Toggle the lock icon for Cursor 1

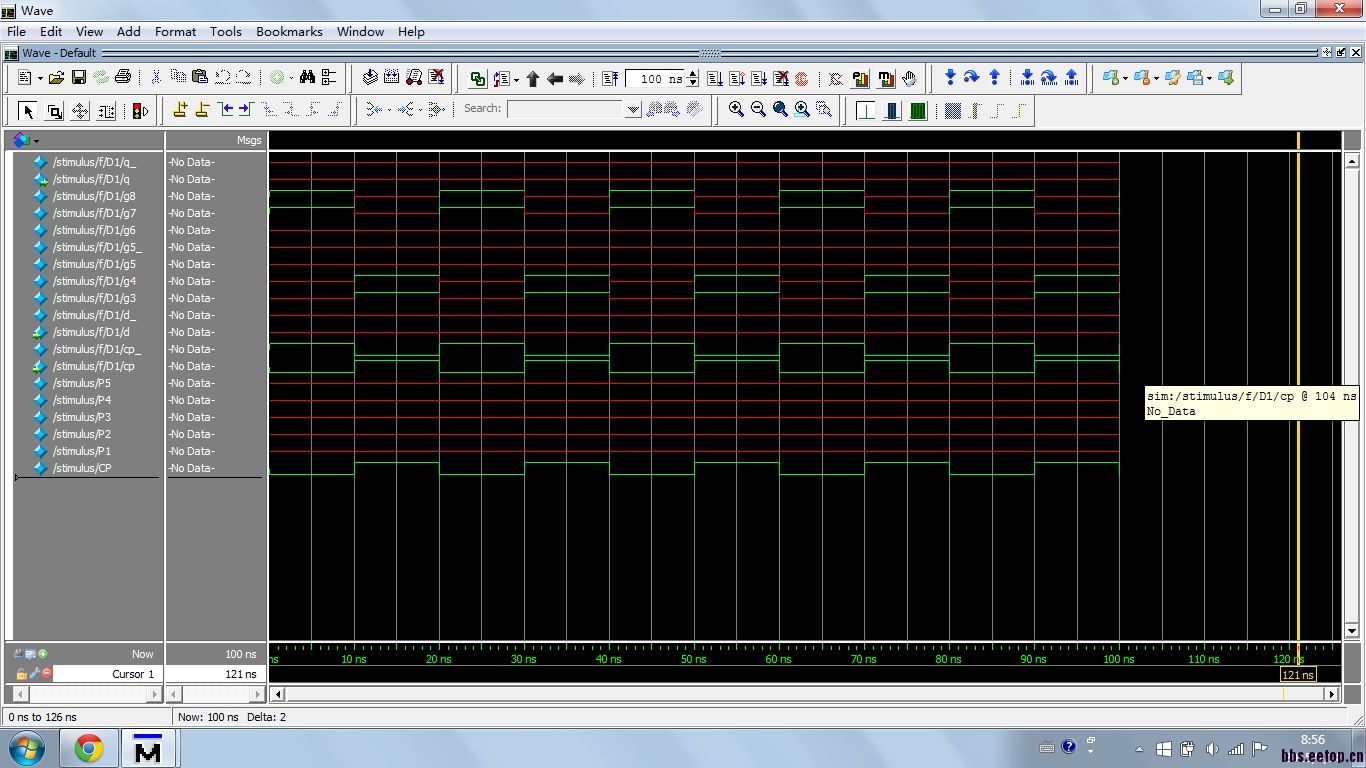[21, 674]
